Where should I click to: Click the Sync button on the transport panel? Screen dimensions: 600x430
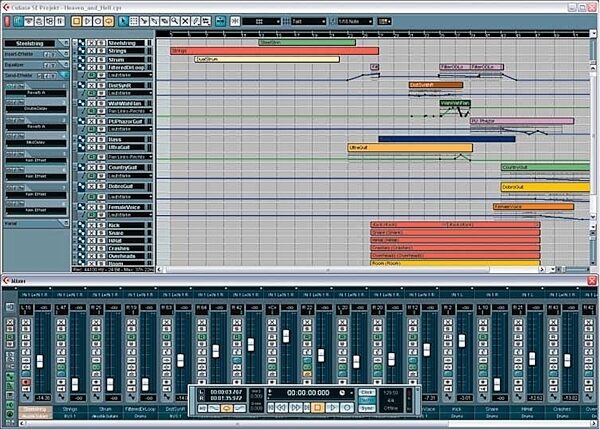point(367,408)
